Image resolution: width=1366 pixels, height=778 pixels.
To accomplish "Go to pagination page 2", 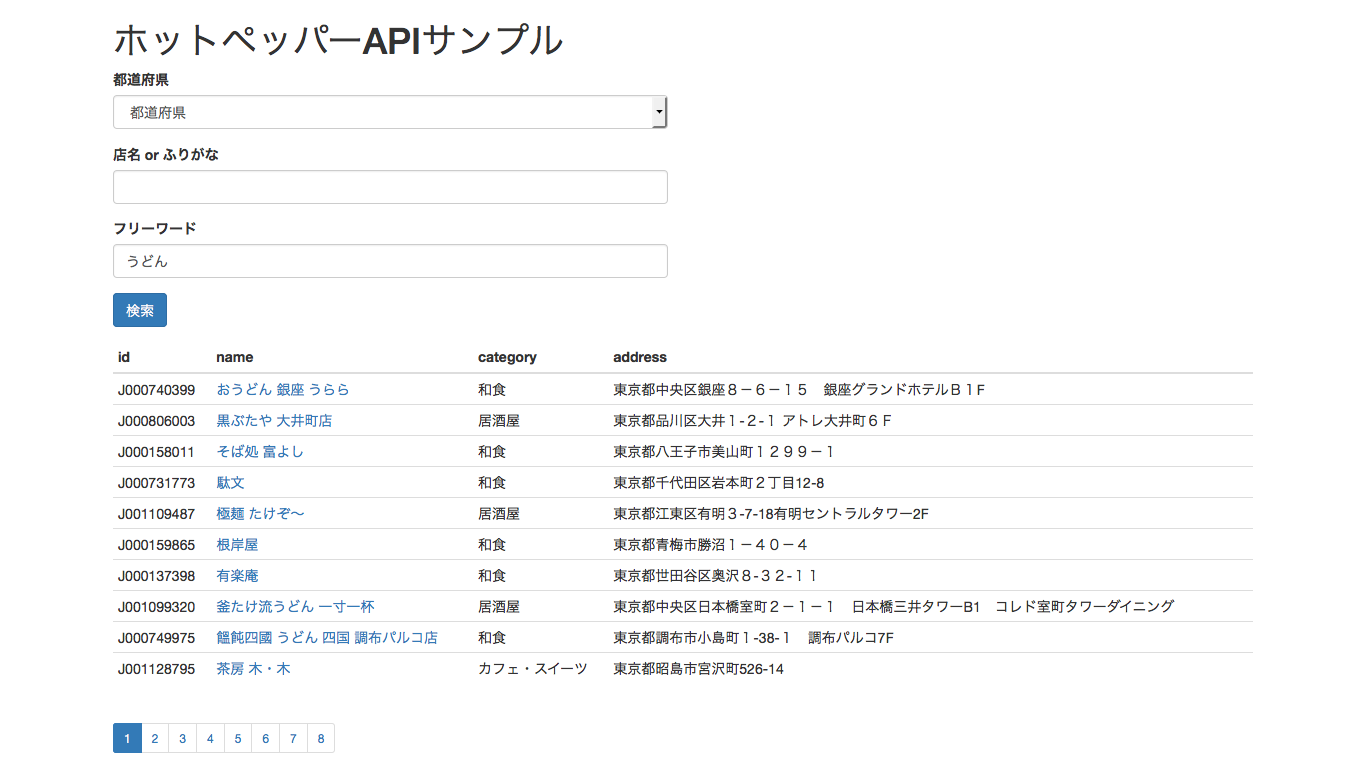I will click(155, 738).
